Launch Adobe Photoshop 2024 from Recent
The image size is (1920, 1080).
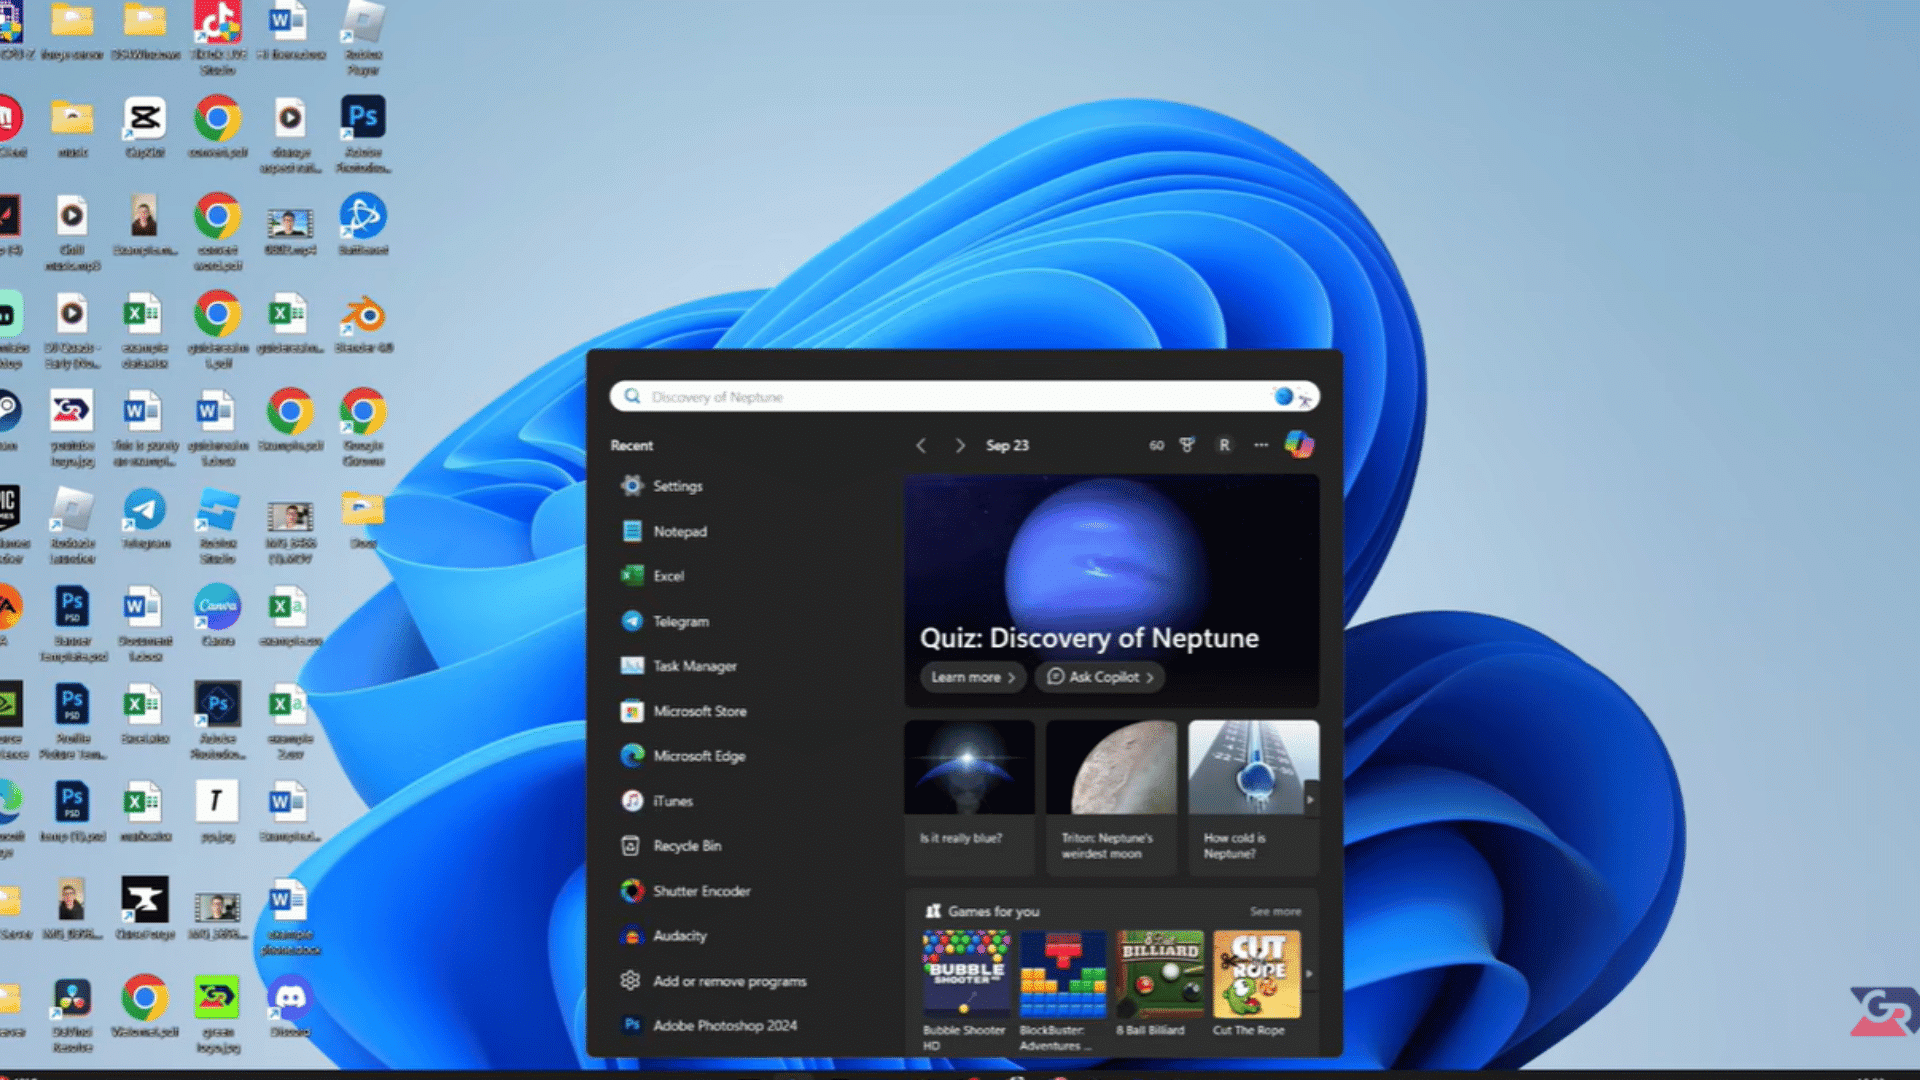click(710, 1025)
